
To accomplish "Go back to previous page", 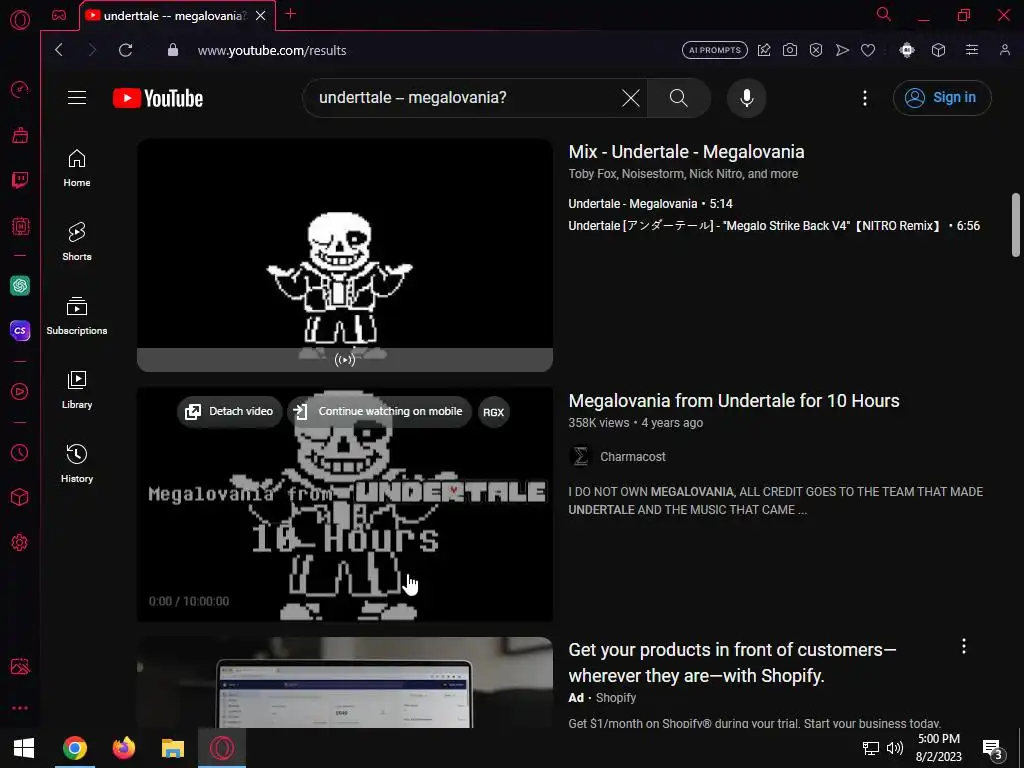I will tap(59, 50).
